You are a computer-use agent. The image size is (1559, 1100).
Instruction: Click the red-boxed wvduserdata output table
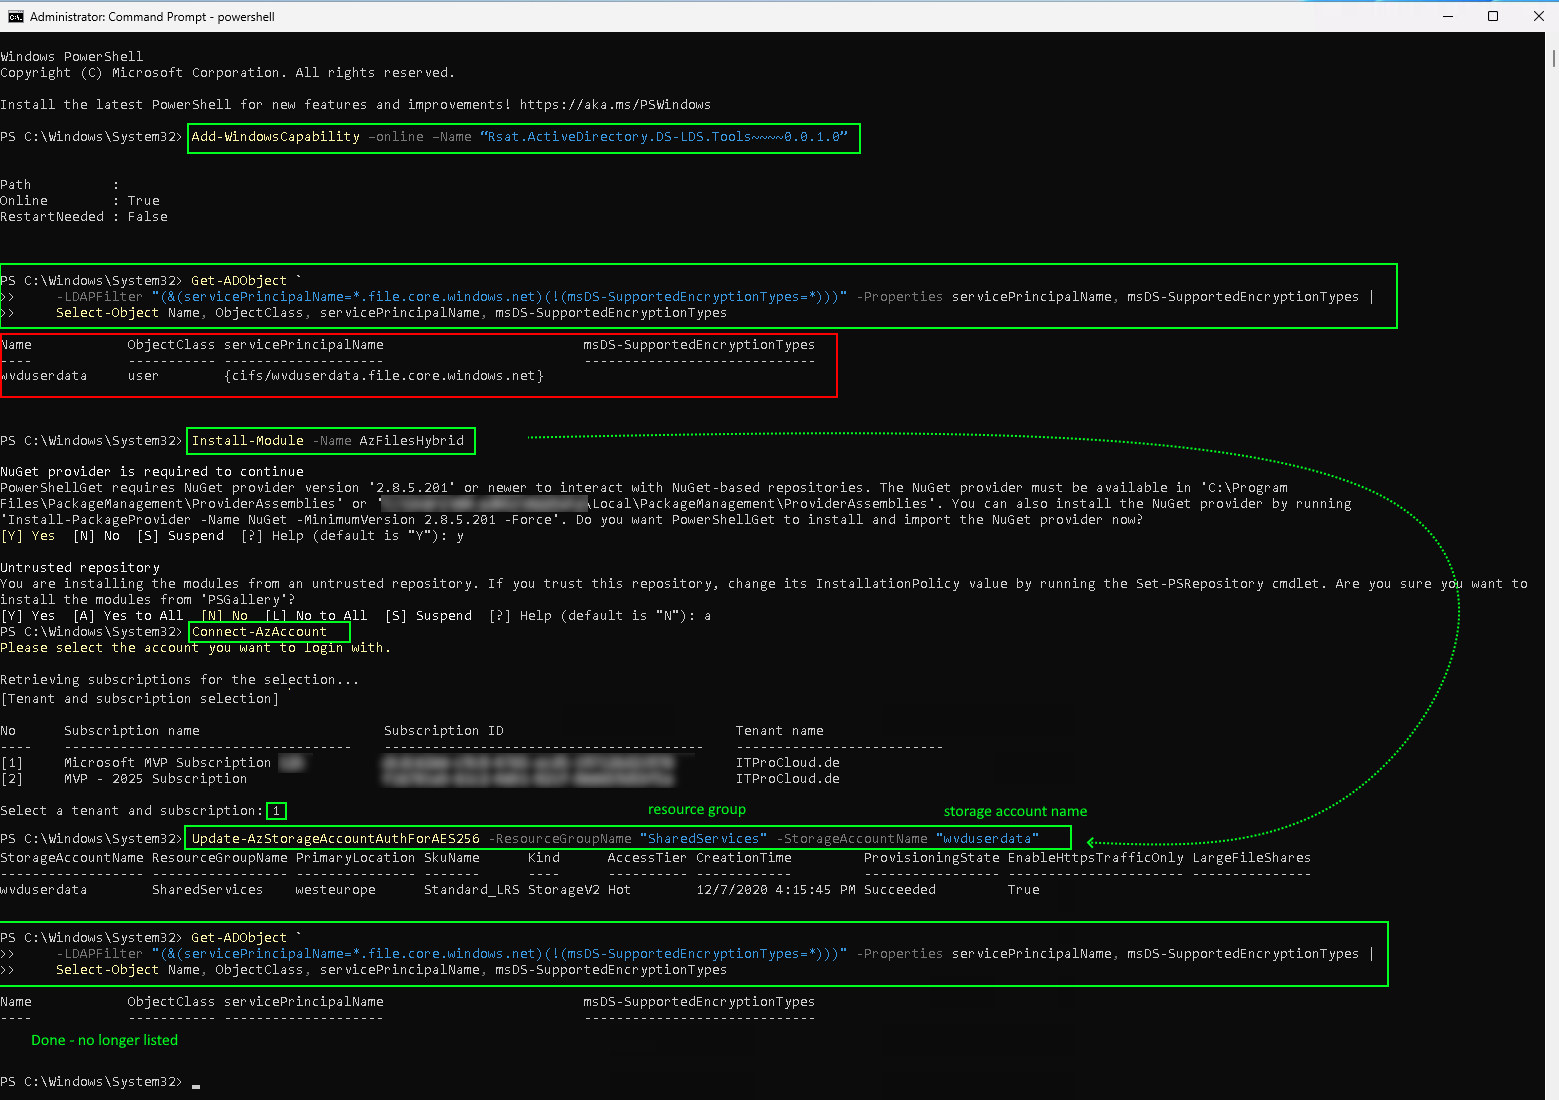[x=418, y=365]
